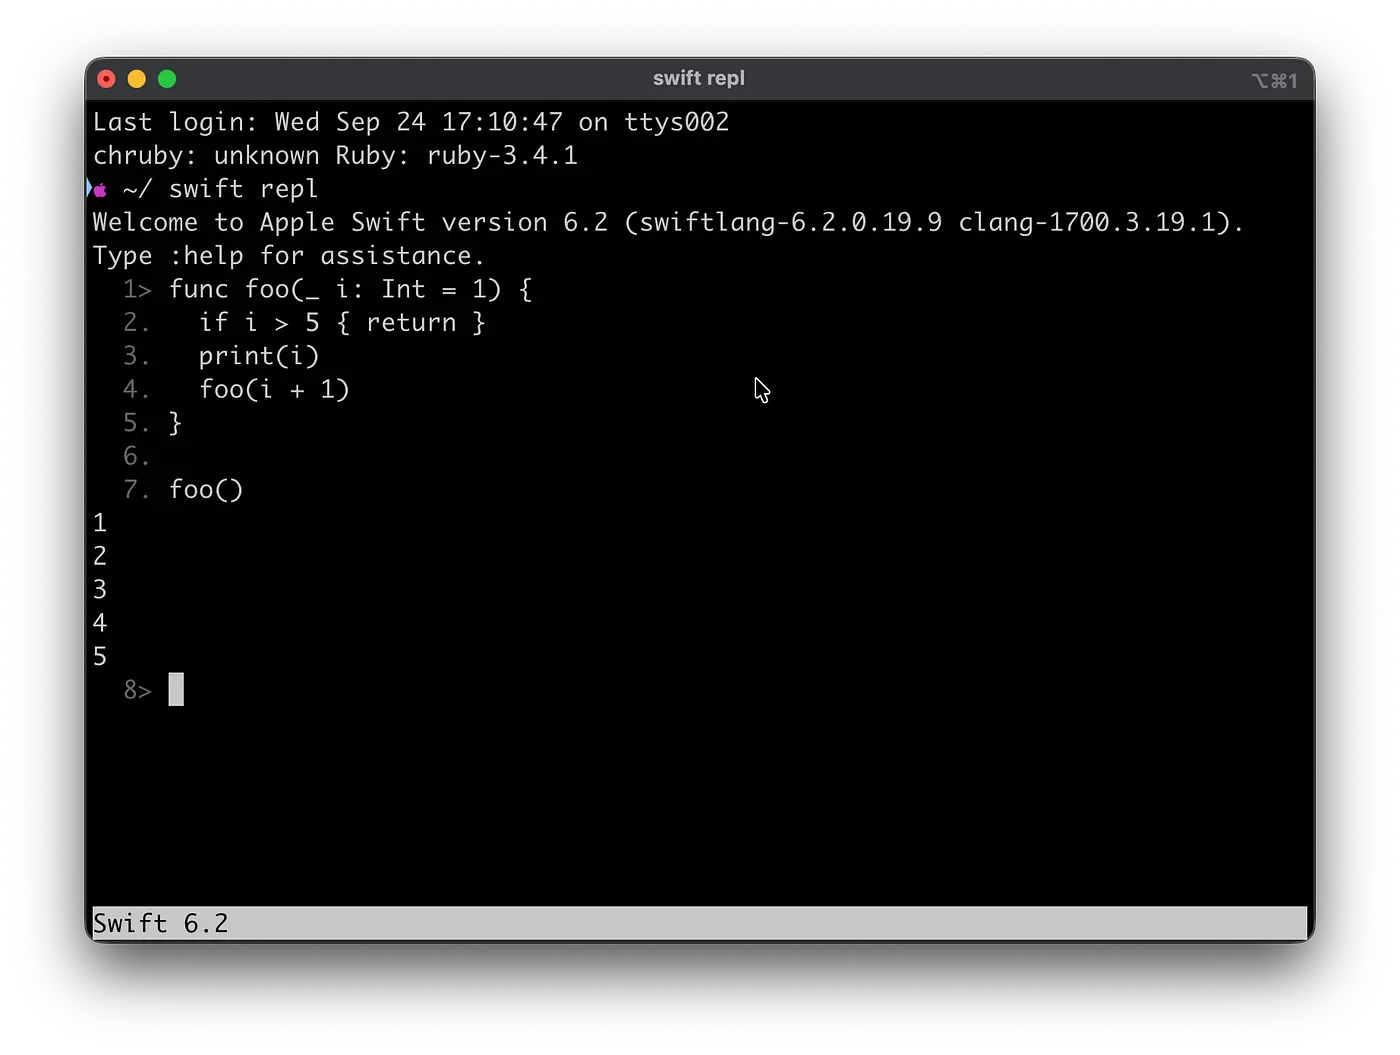Click the output value '5'
The image size is (1400, 1055).
tap(100, 656)
